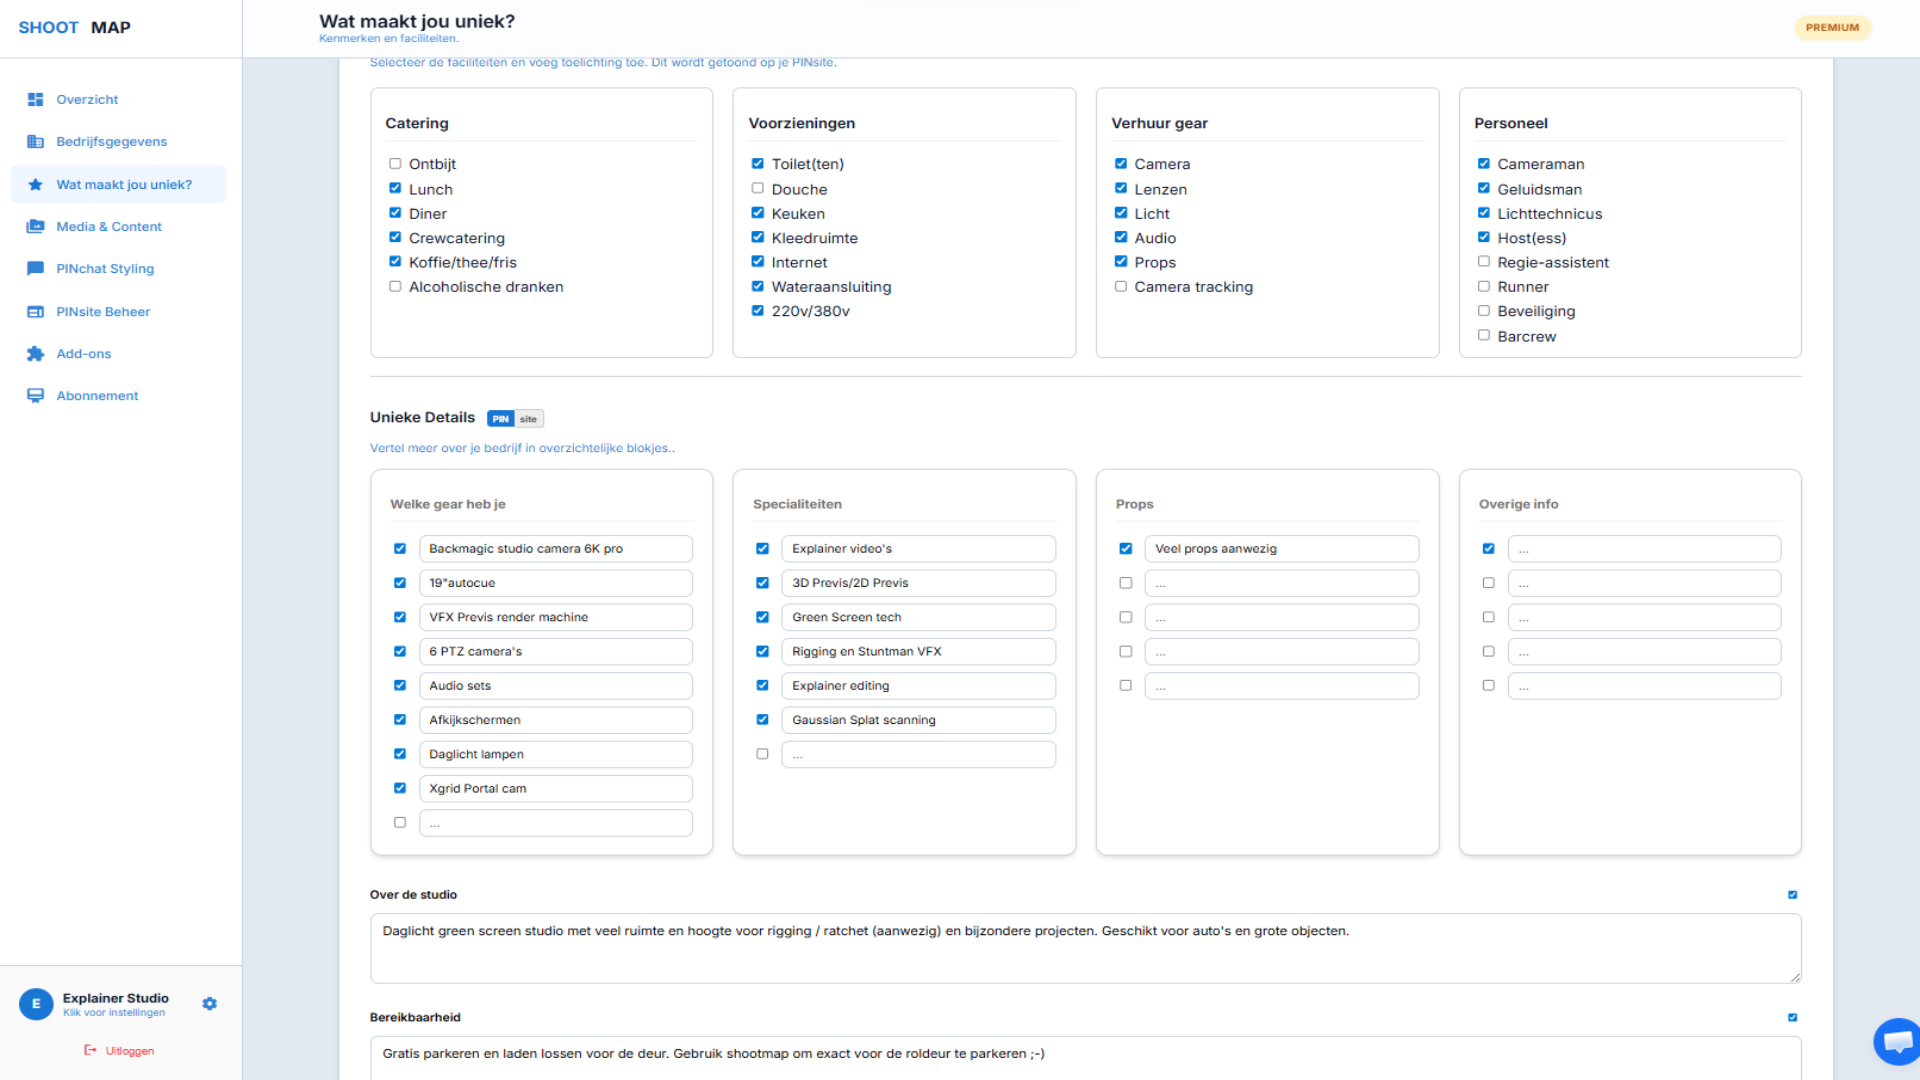Image resolution: width=1920 pixels, height=1080 pixels.
Task: Click the PINsite Beheer window icon
Action: (35, 311)
